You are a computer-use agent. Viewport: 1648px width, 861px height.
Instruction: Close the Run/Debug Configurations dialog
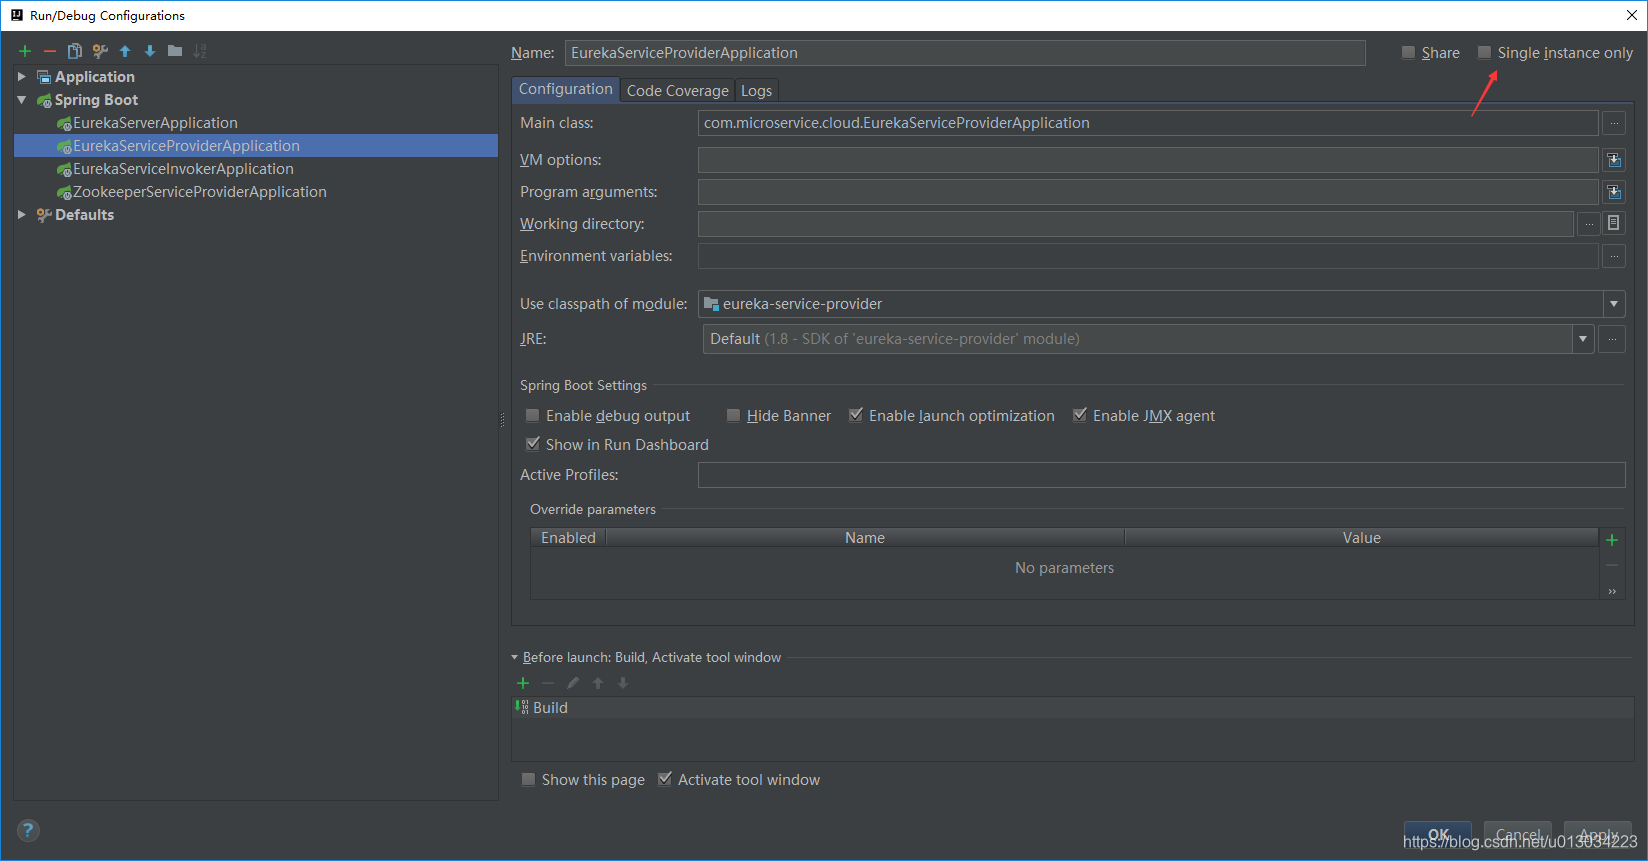point(1632,15)
